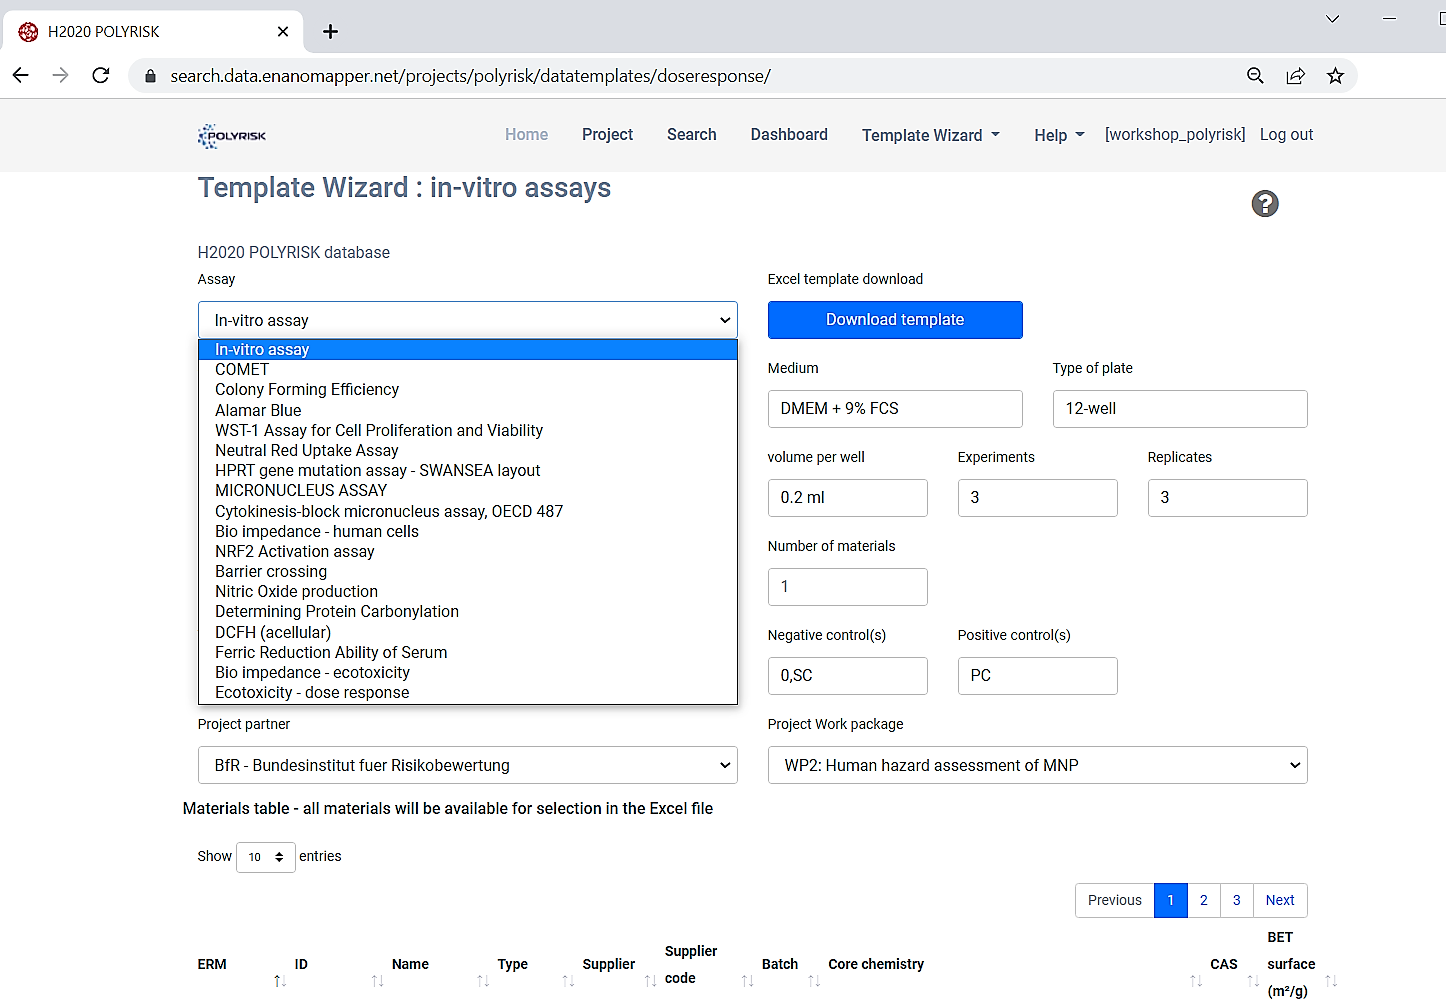The image size is (1446, 999).
Task: Bookmark this page with star icon
Action: [x=1335, y=76]
